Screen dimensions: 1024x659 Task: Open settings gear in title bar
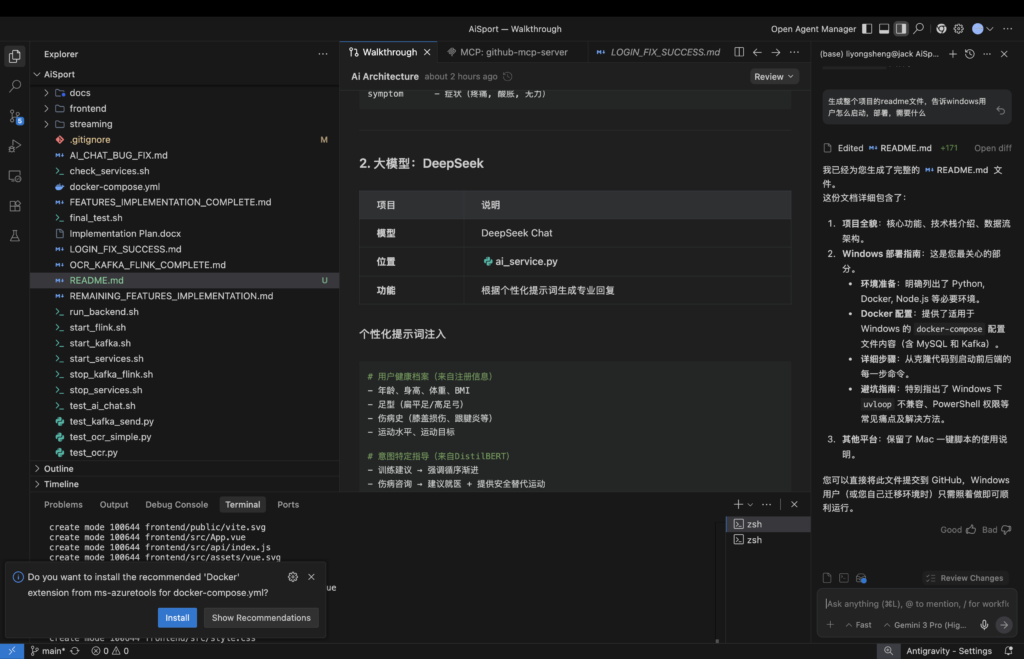[x=959, y=29]
